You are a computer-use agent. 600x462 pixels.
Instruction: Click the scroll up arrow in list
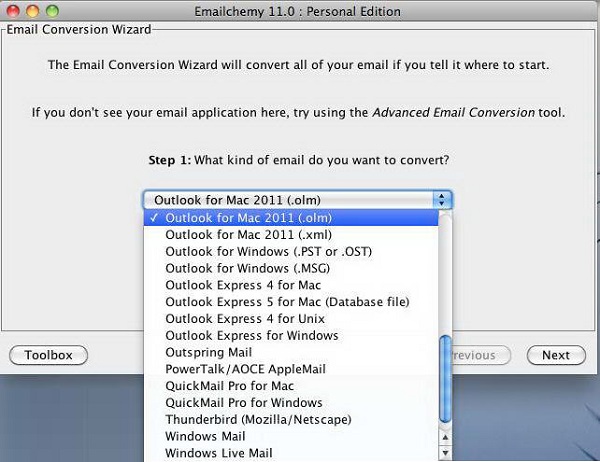coord(445,437)
